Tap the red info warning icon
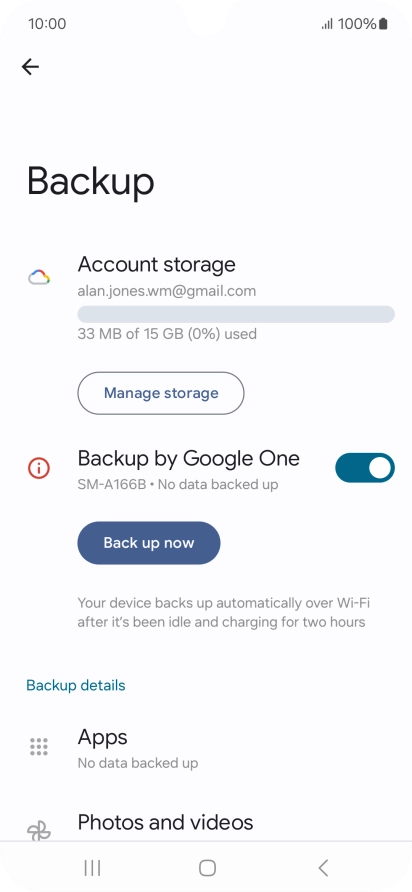Viewport: 412px width, 892px height. point(39,468)
